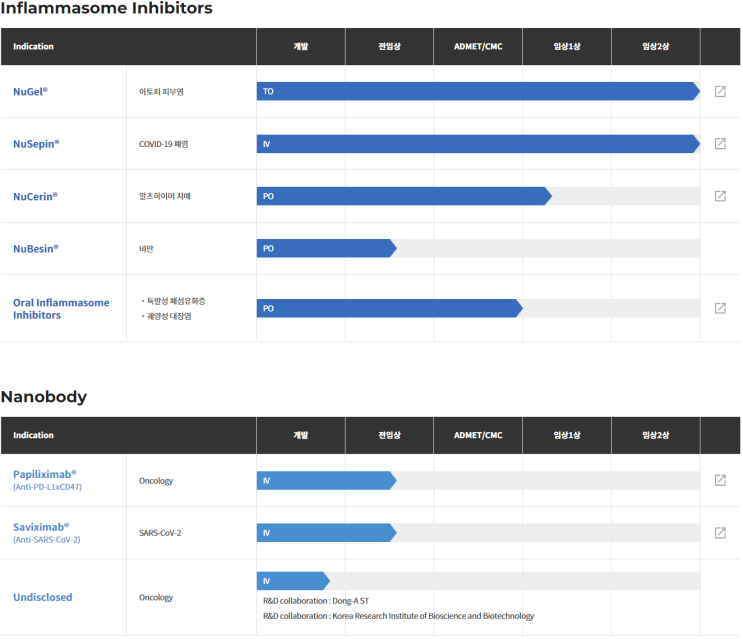Click the NuGel product name link
743x639 pixels.
pos(30,92)
